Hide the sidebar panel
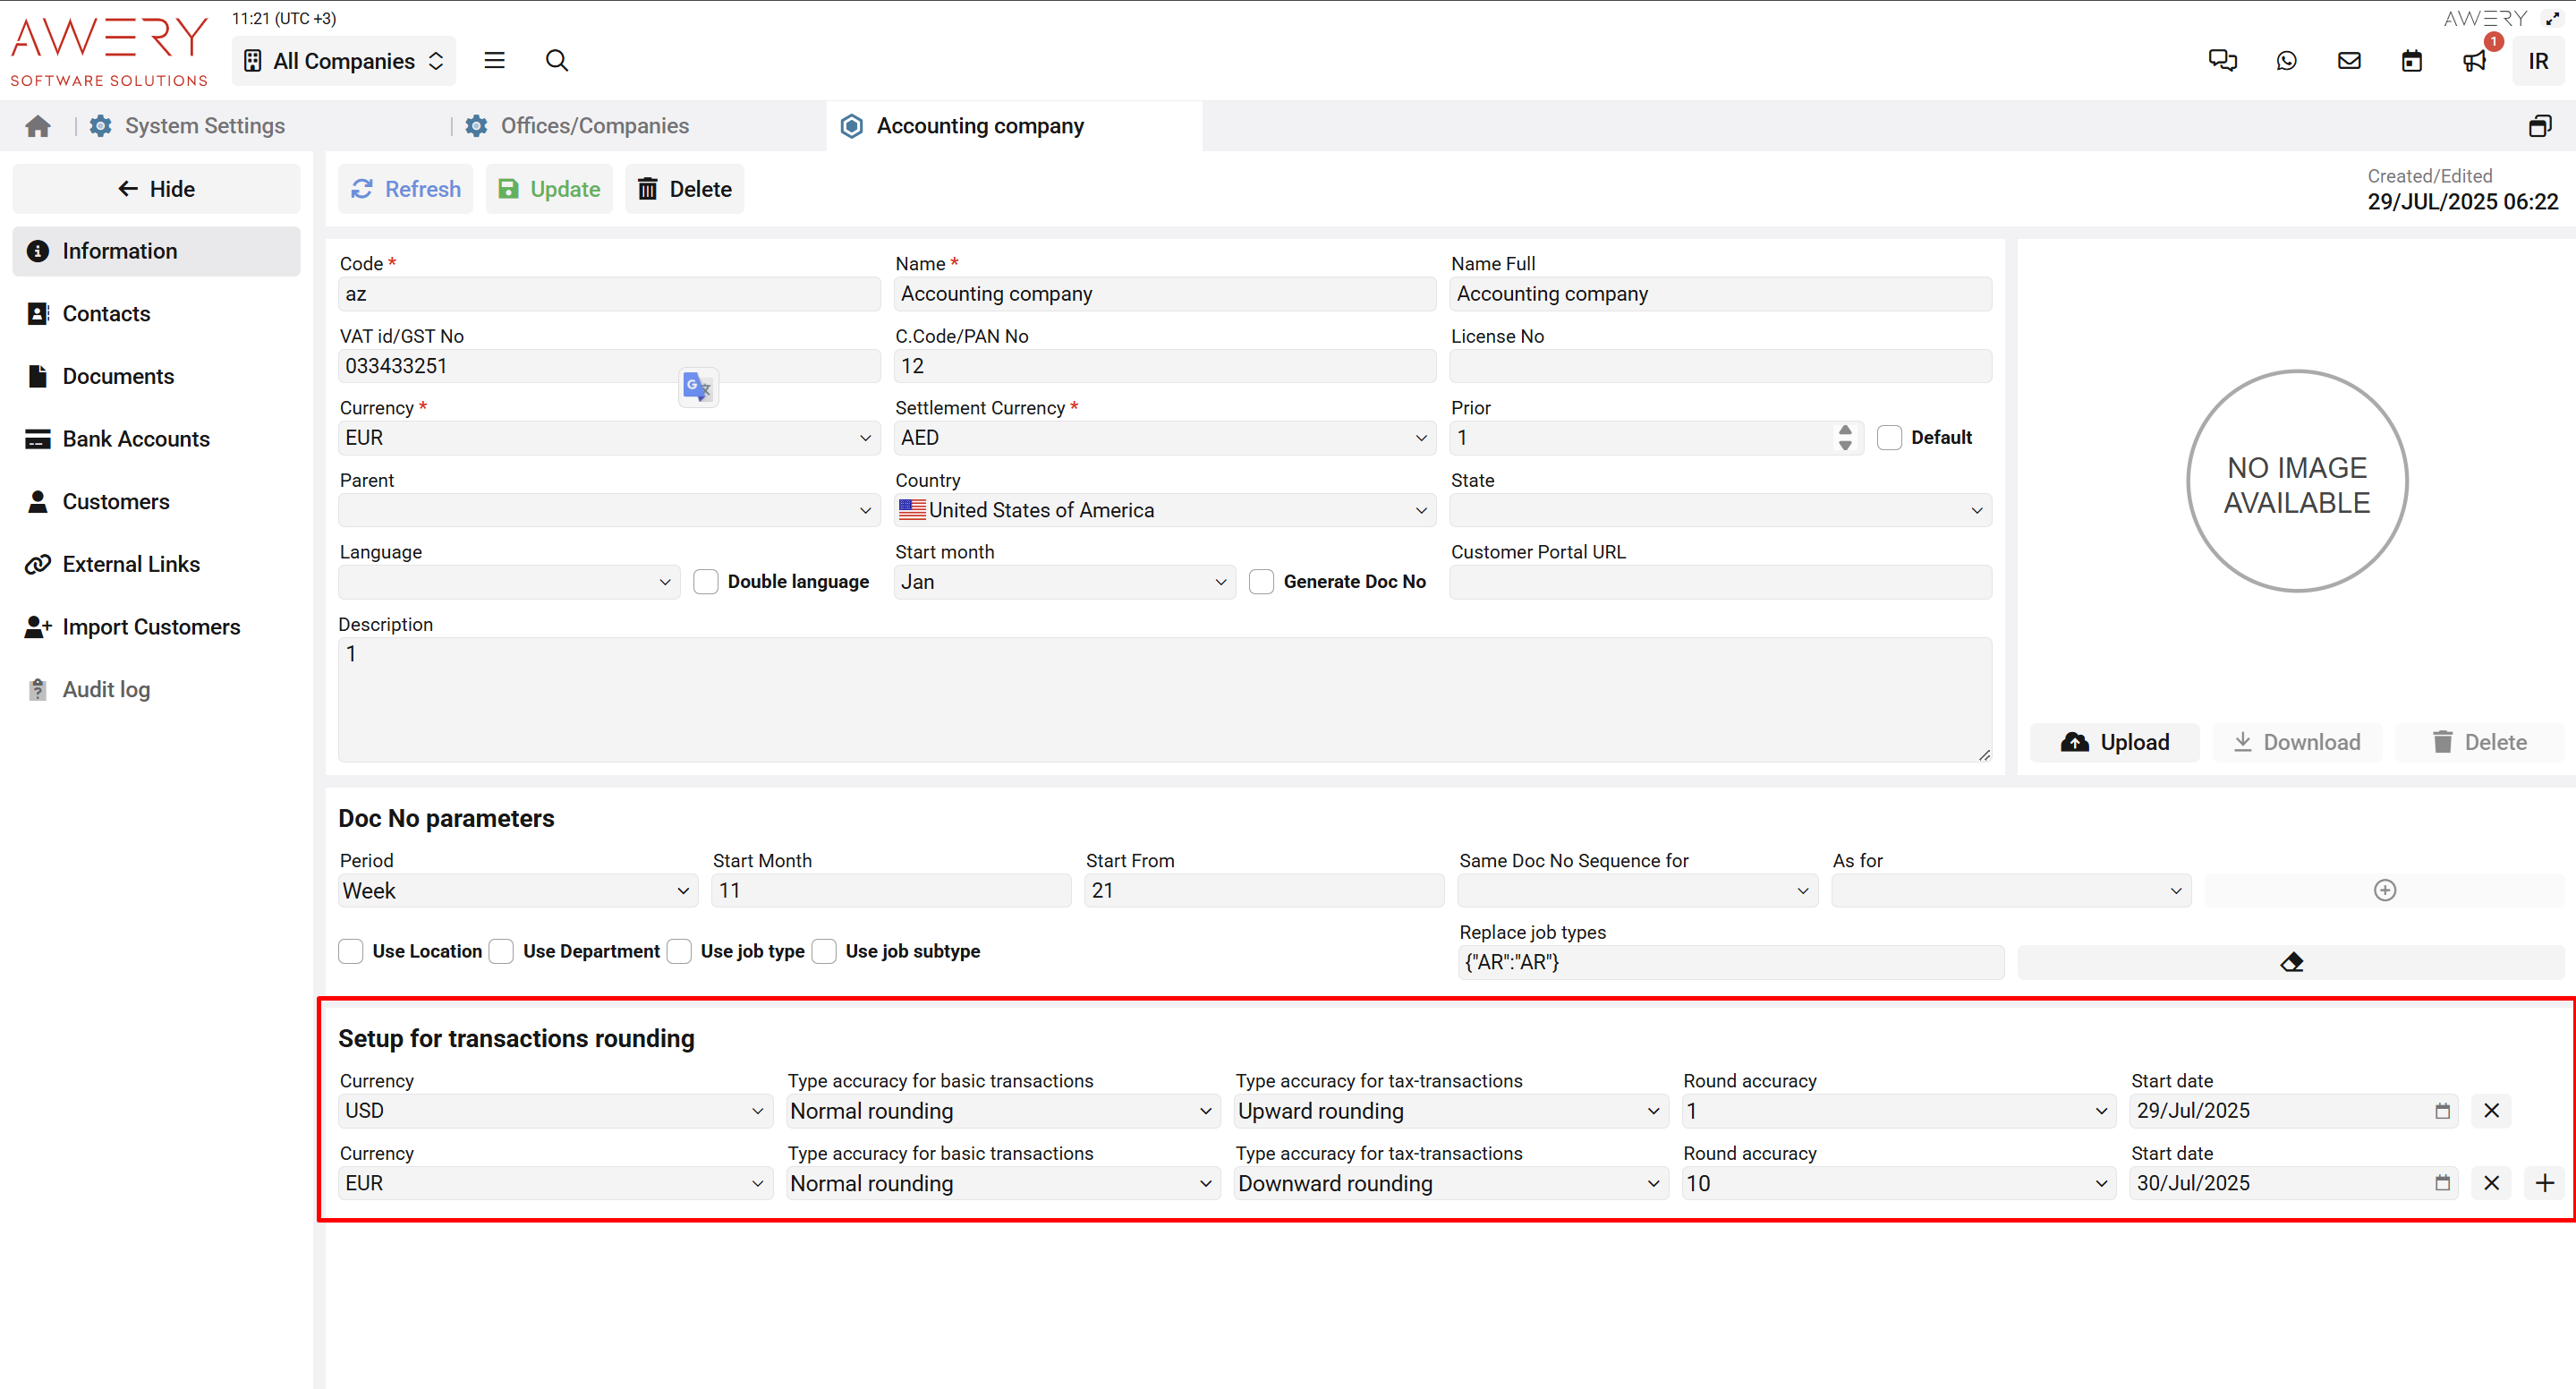2576x1389 pixels. pyautogui.click(x=156, y=189)
